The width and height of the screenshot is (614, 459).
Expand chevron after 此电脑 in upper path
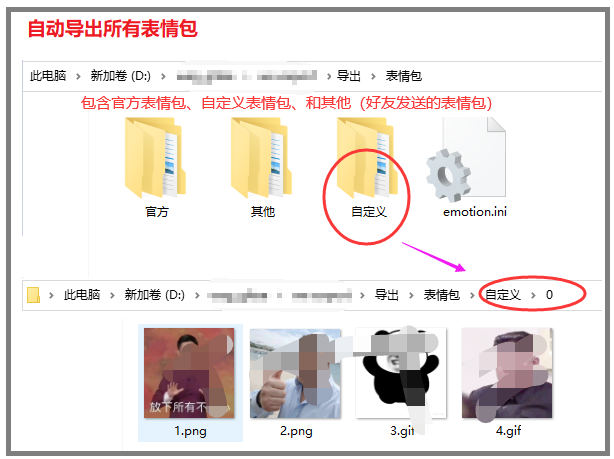78,76
